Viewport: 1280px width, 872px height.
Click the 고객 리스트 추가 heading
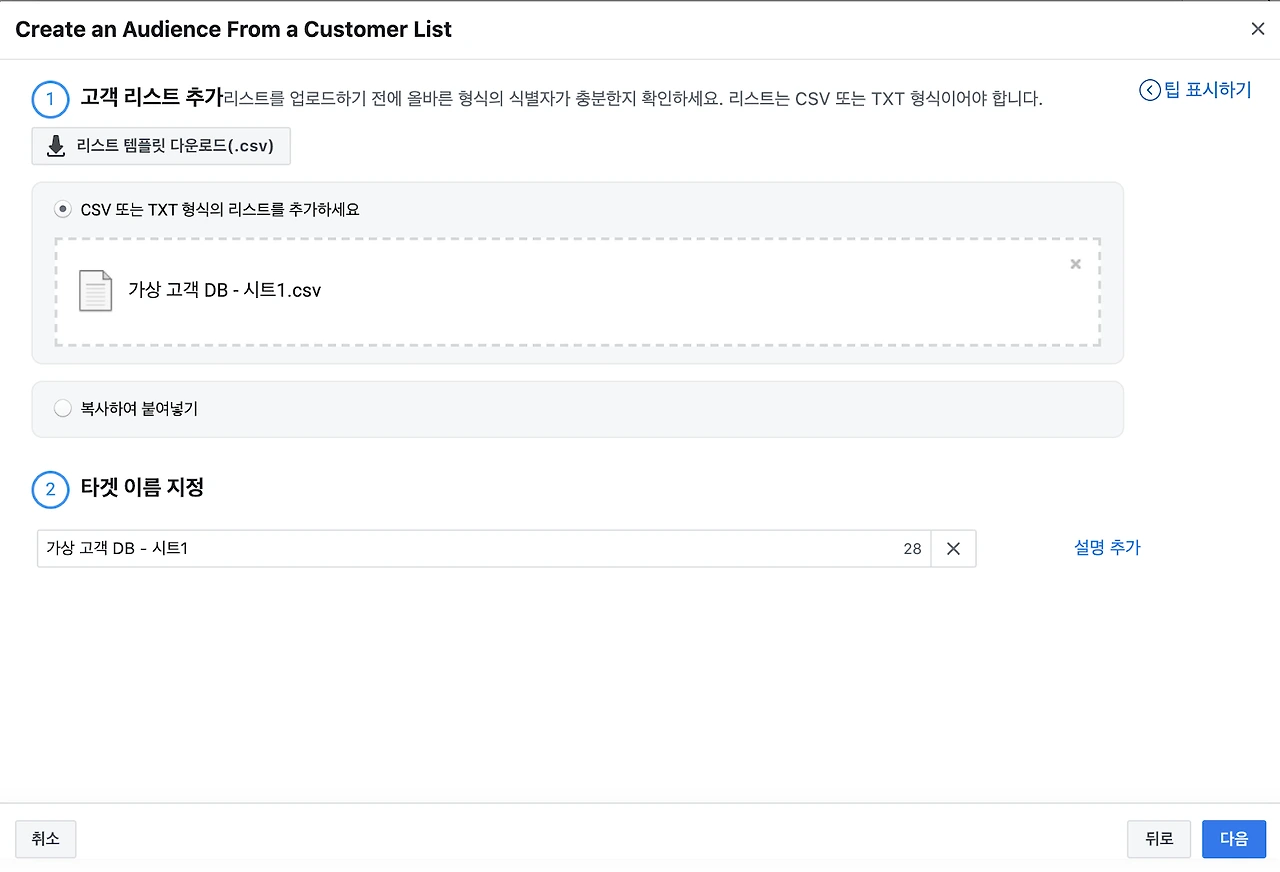point(152,98)
